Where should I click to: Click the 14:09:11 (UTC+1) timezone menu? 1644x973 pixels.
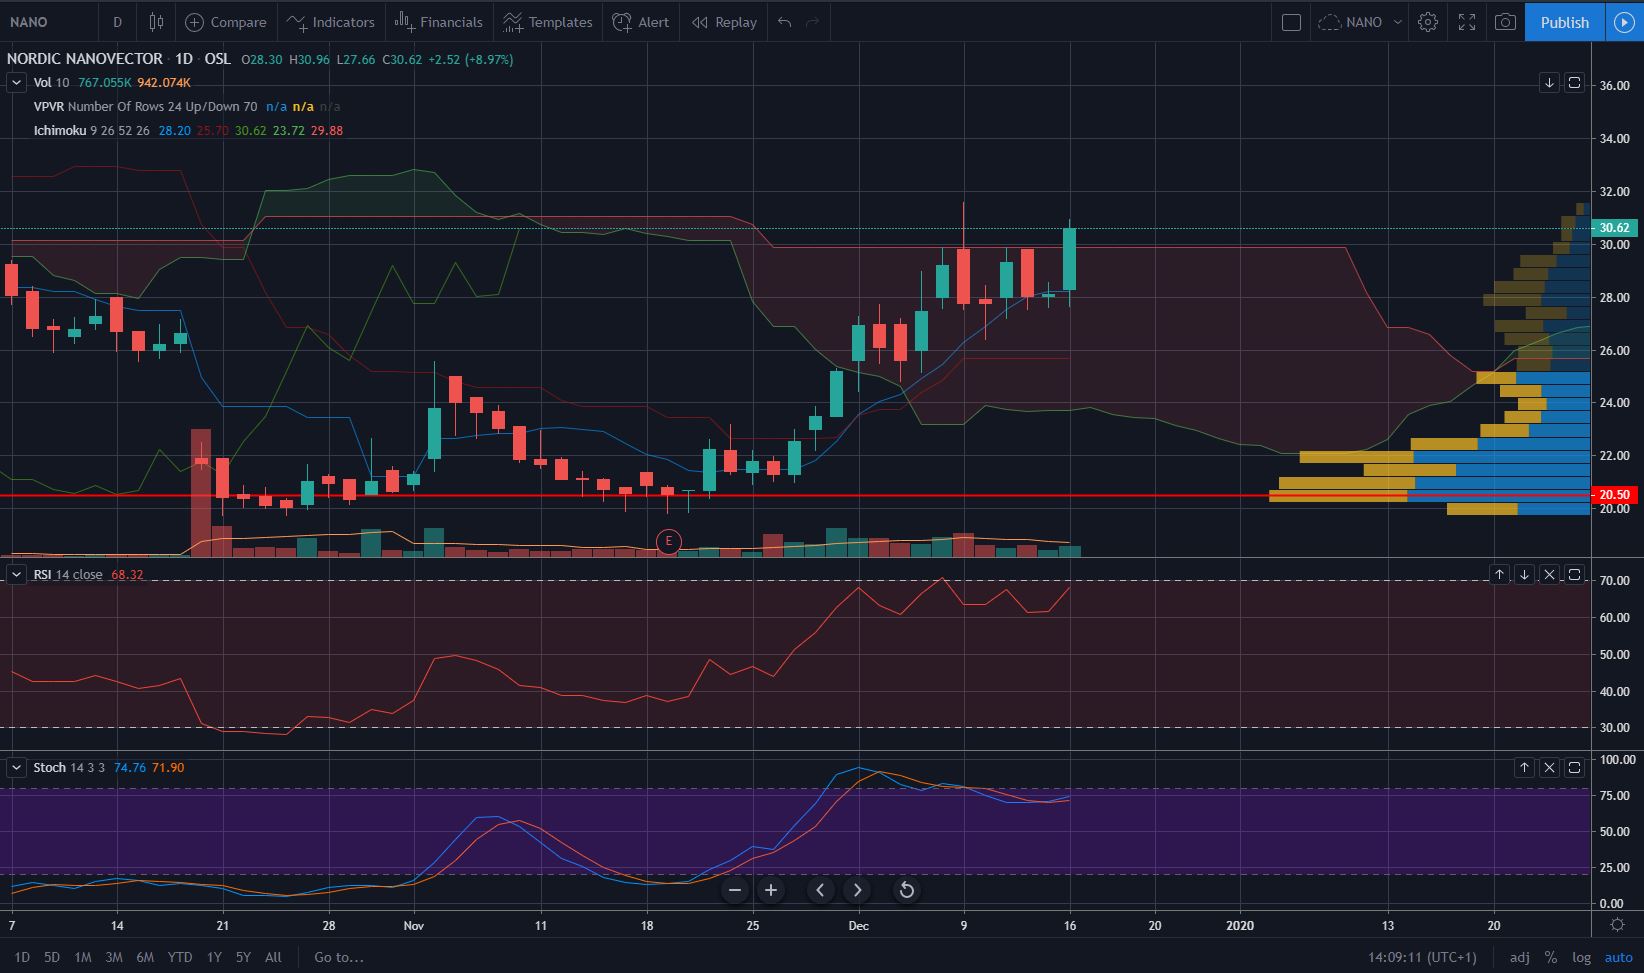(x=1422, y=957)
